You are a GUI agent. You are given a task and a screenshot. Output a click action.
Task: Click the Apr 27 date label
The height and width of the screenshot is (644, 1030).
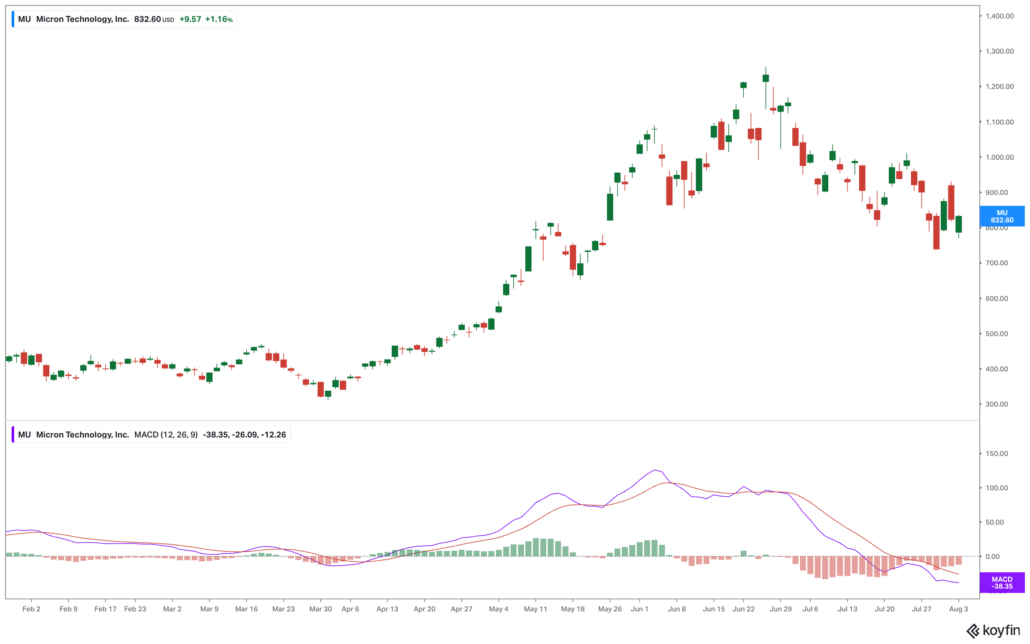pyautogui.click(x=461, y=609)
